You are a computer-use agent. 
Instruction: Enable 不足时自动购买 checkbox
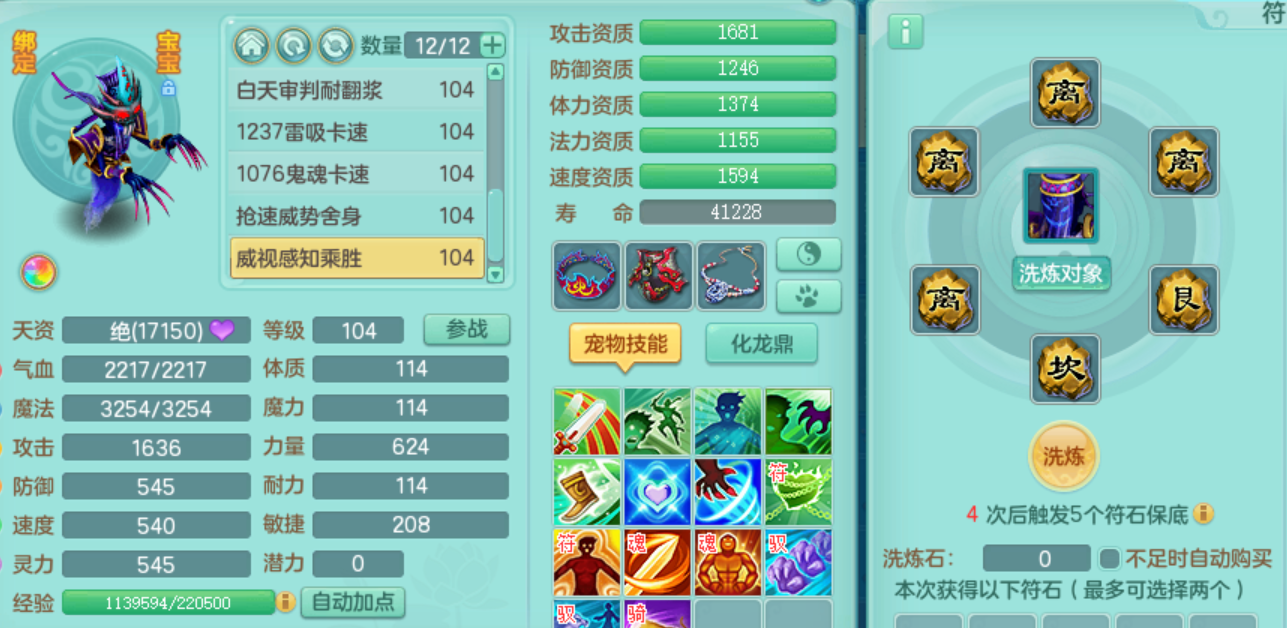click(1110, 558)
